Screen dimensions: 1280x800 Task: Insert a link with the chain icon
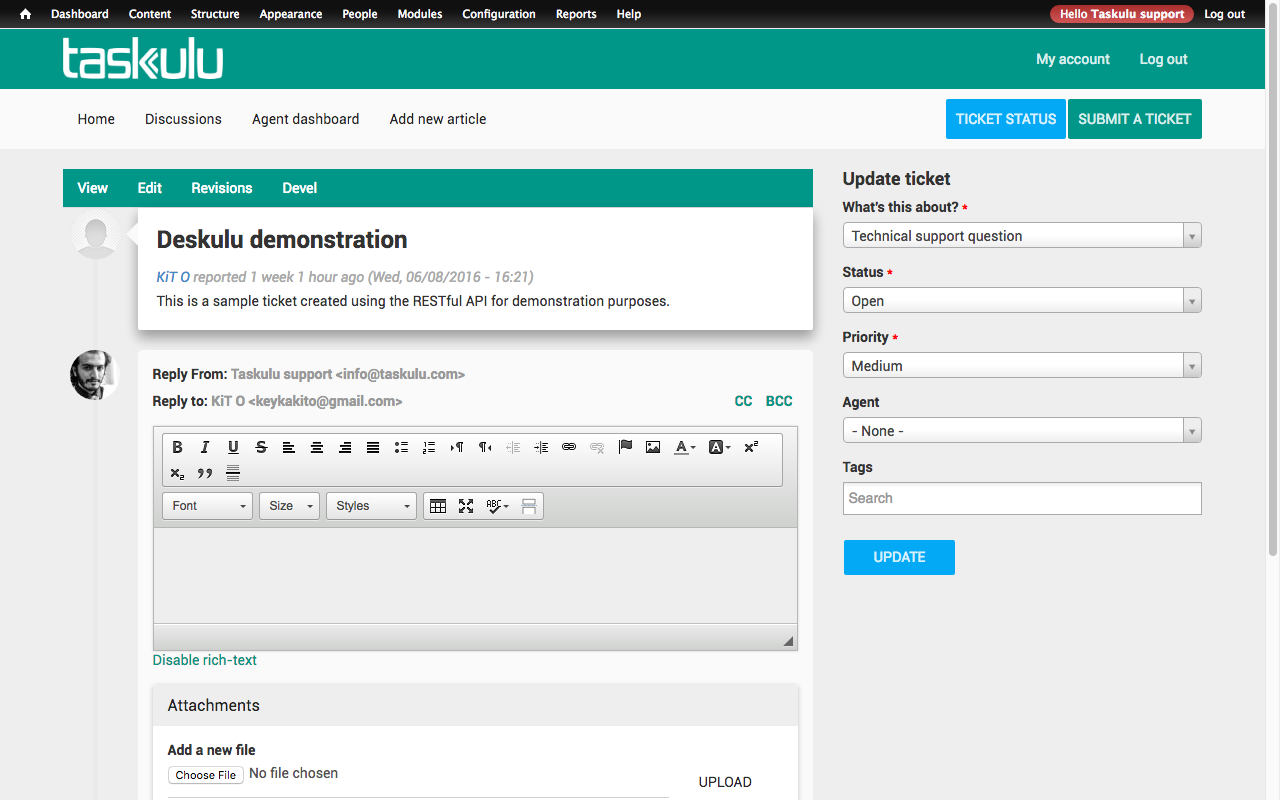[569, 447]
